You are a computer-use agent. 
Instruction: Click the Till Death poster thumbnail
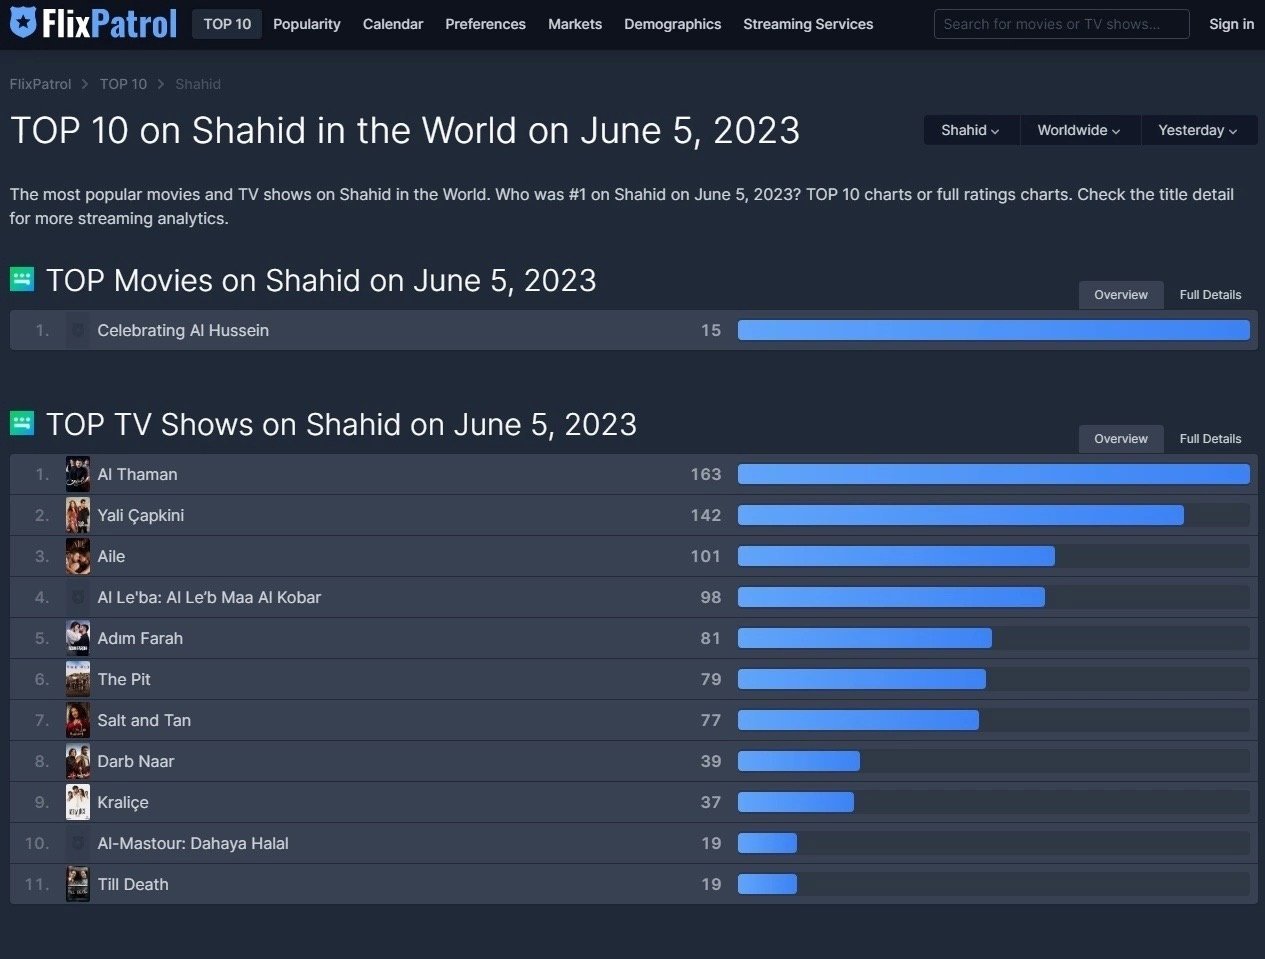click(78, 884)
